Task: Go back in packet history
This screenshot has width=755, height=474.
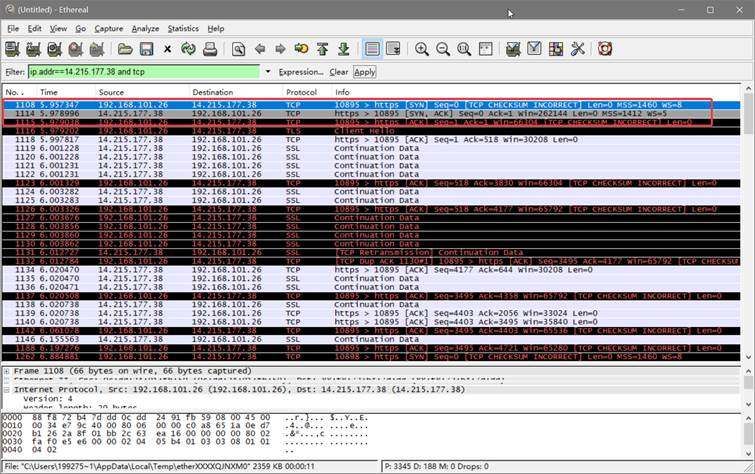Action: (260, 49)
